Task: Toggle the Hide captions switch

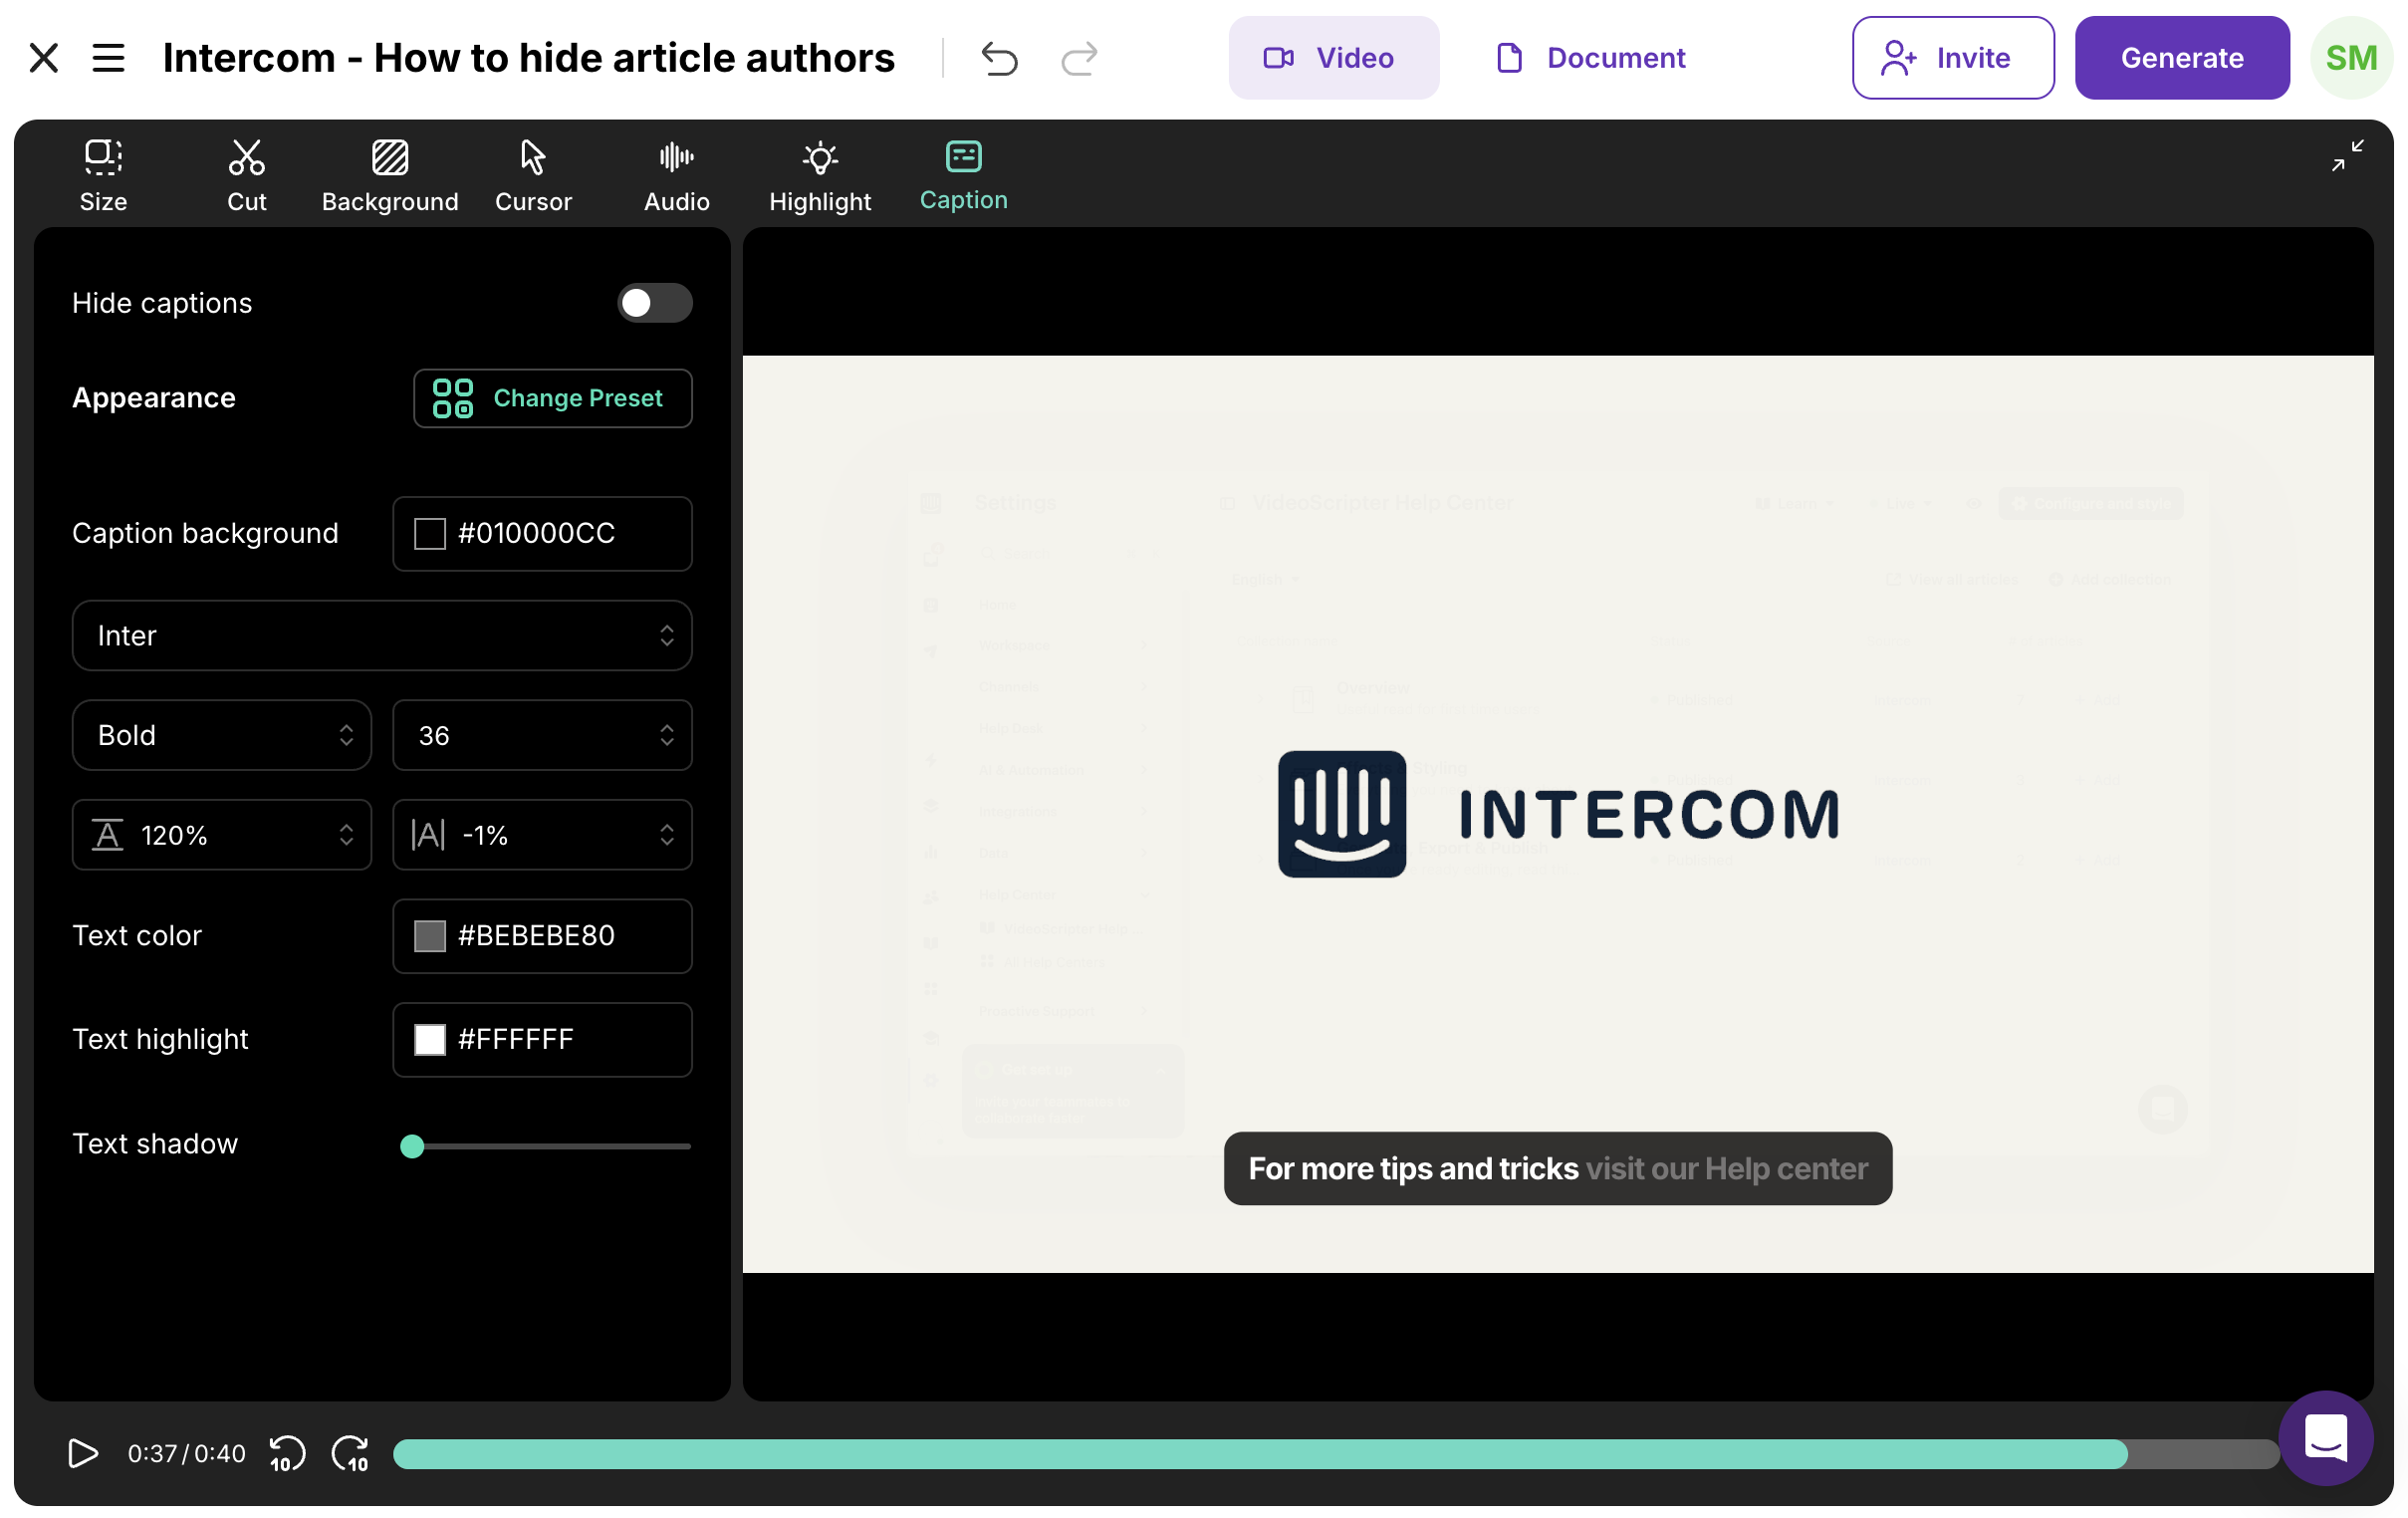Action: [x=654, y=303]
